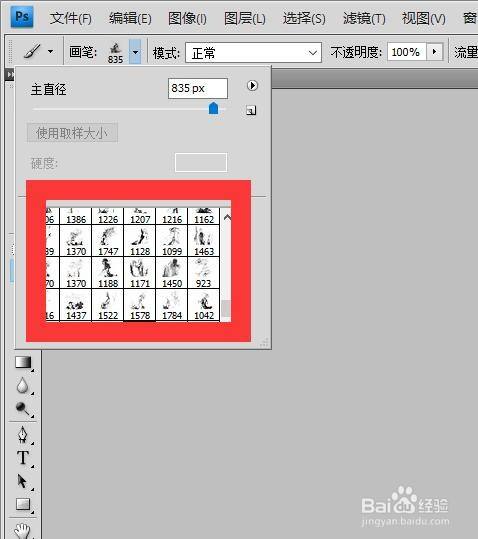Click the 使用取样大小 button
This screenshot has width=478, height=539.
(x=72, y=133)
